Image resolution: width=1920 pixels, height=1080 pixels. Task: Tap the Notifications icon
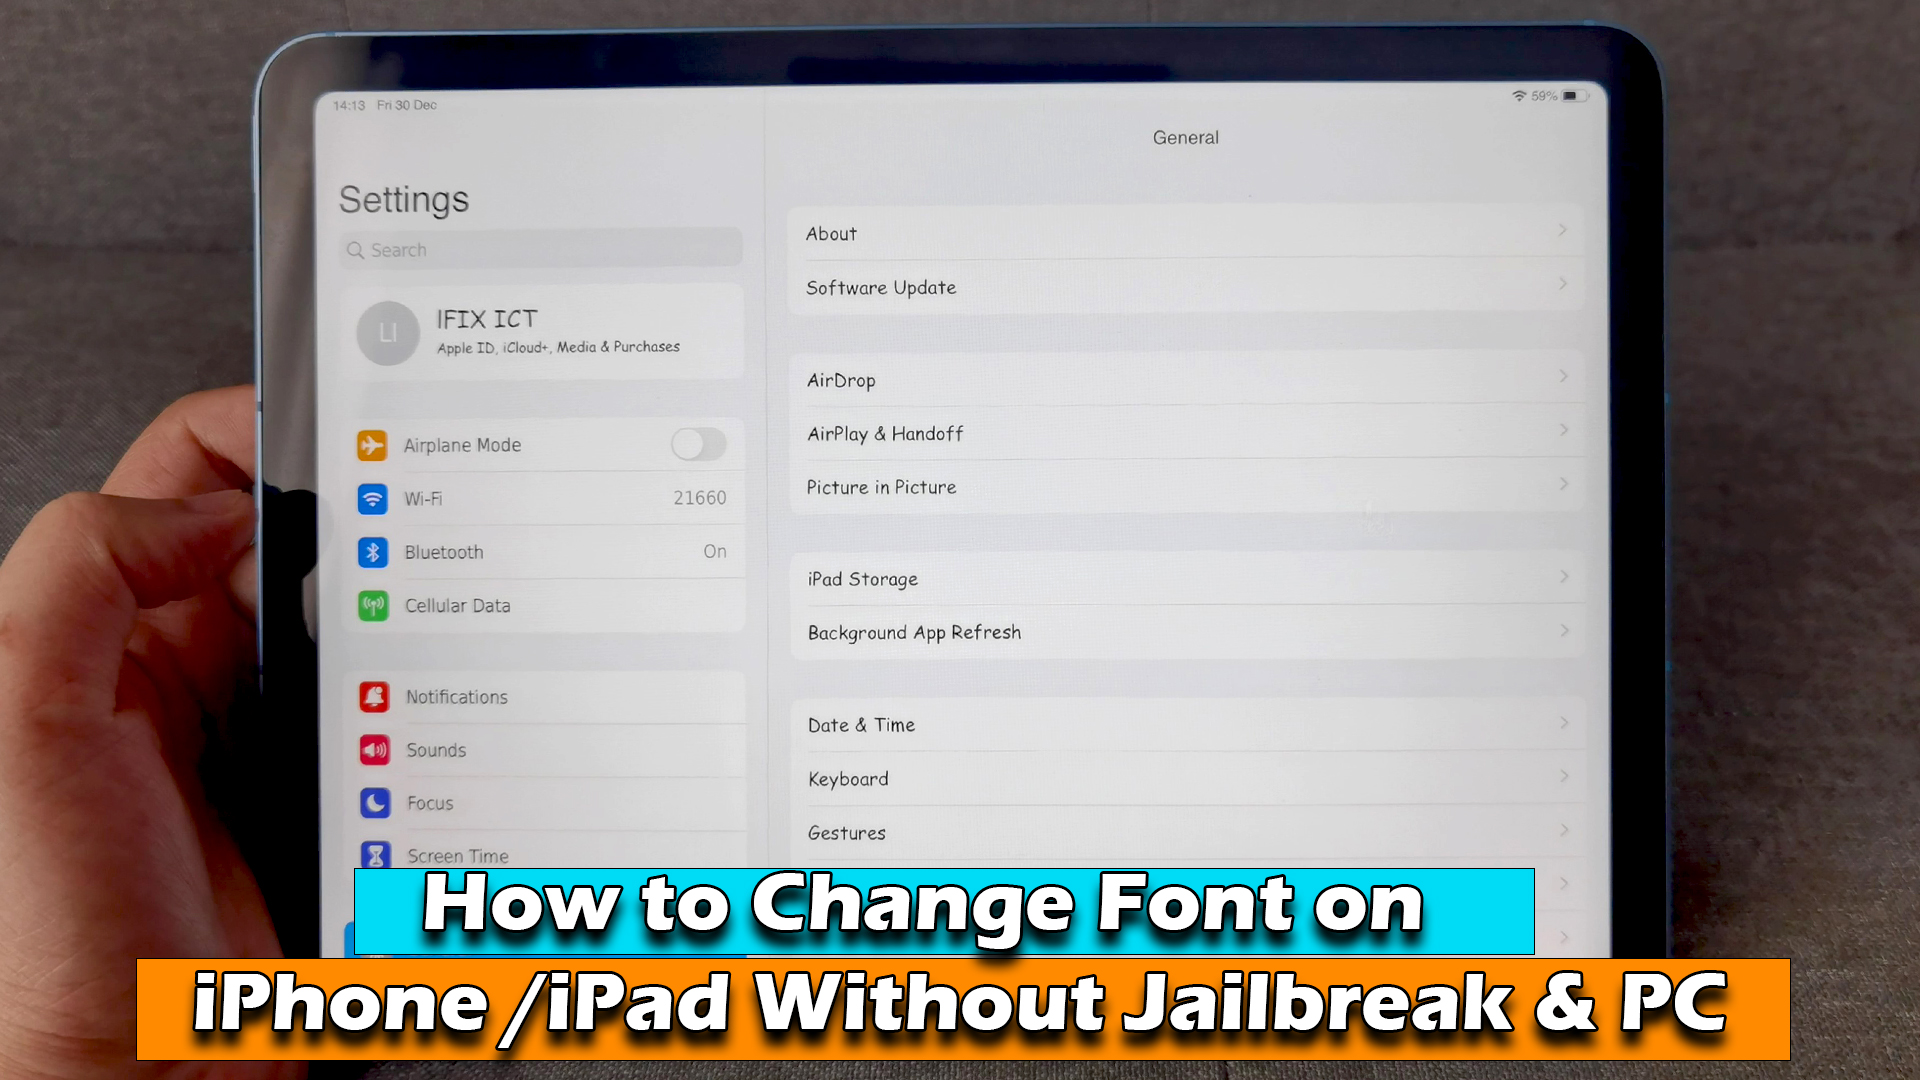point(375,695)
